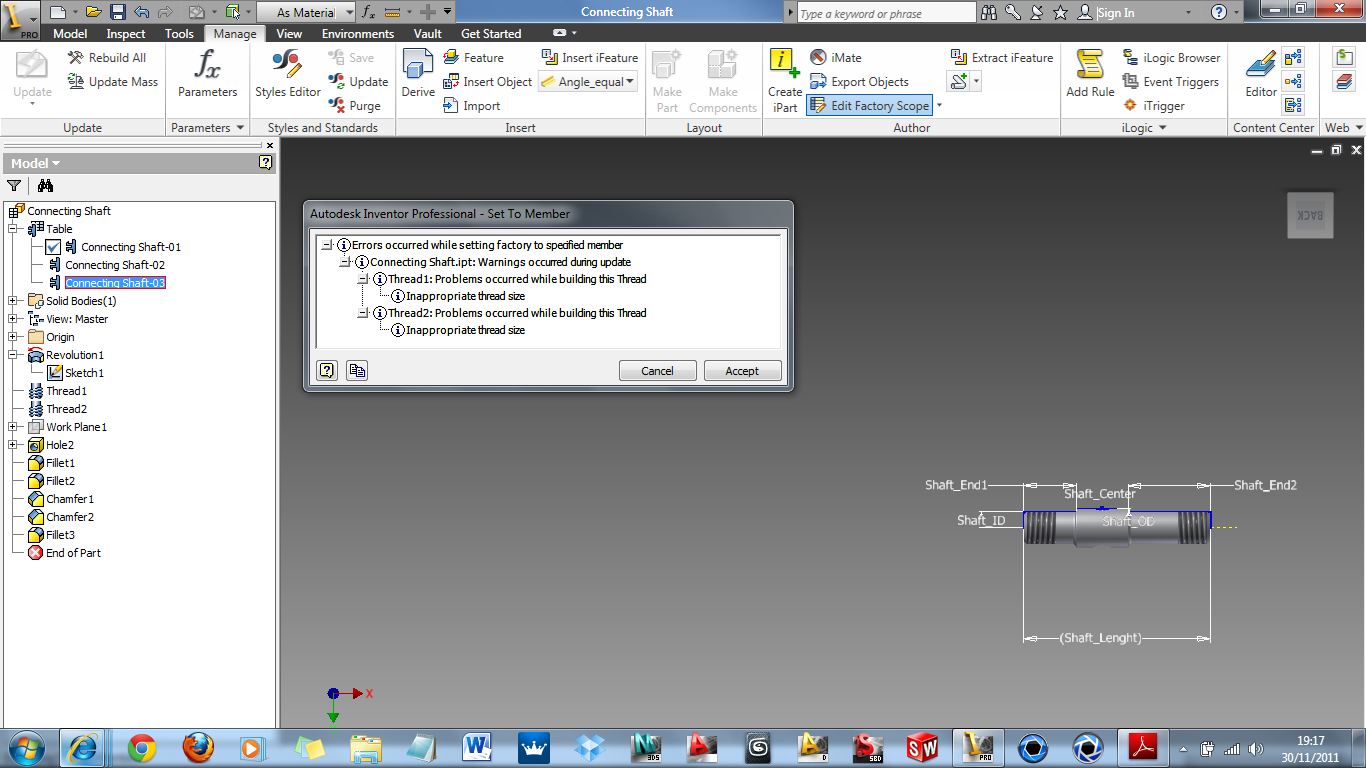Open the Parameters fx tool
1366x768 pixels.
coord(207,76)
